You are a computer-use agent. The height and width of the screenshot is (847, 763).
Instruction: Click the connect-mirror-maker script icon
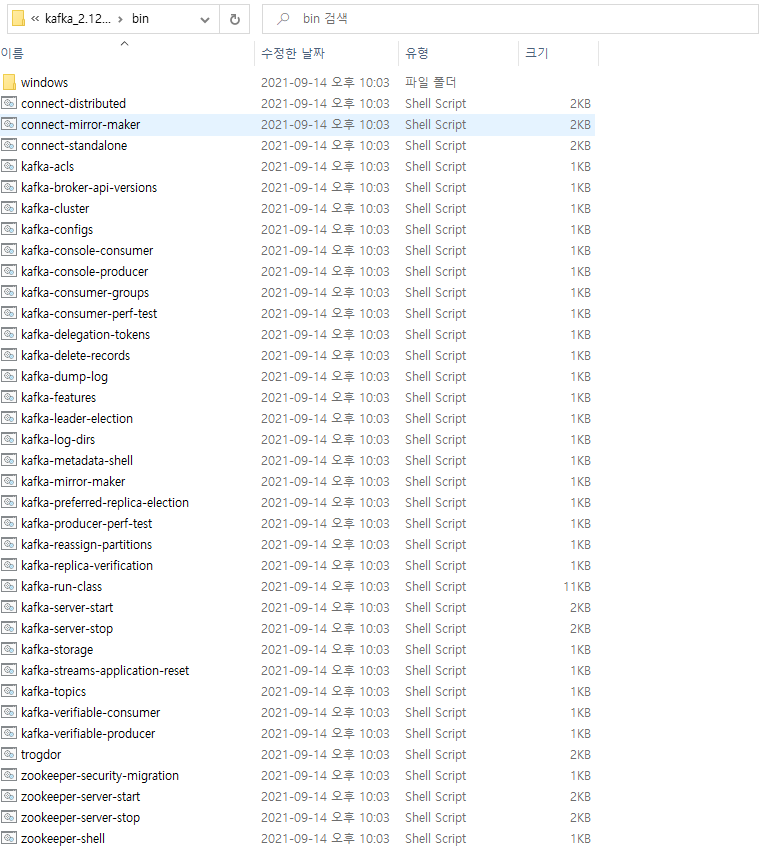click(9, 124)
